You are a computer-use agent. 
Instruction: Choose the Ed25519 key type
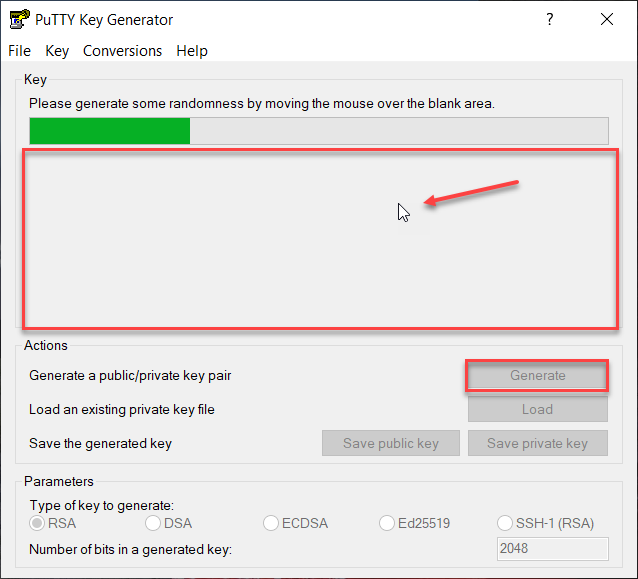[x=388, y=523]
